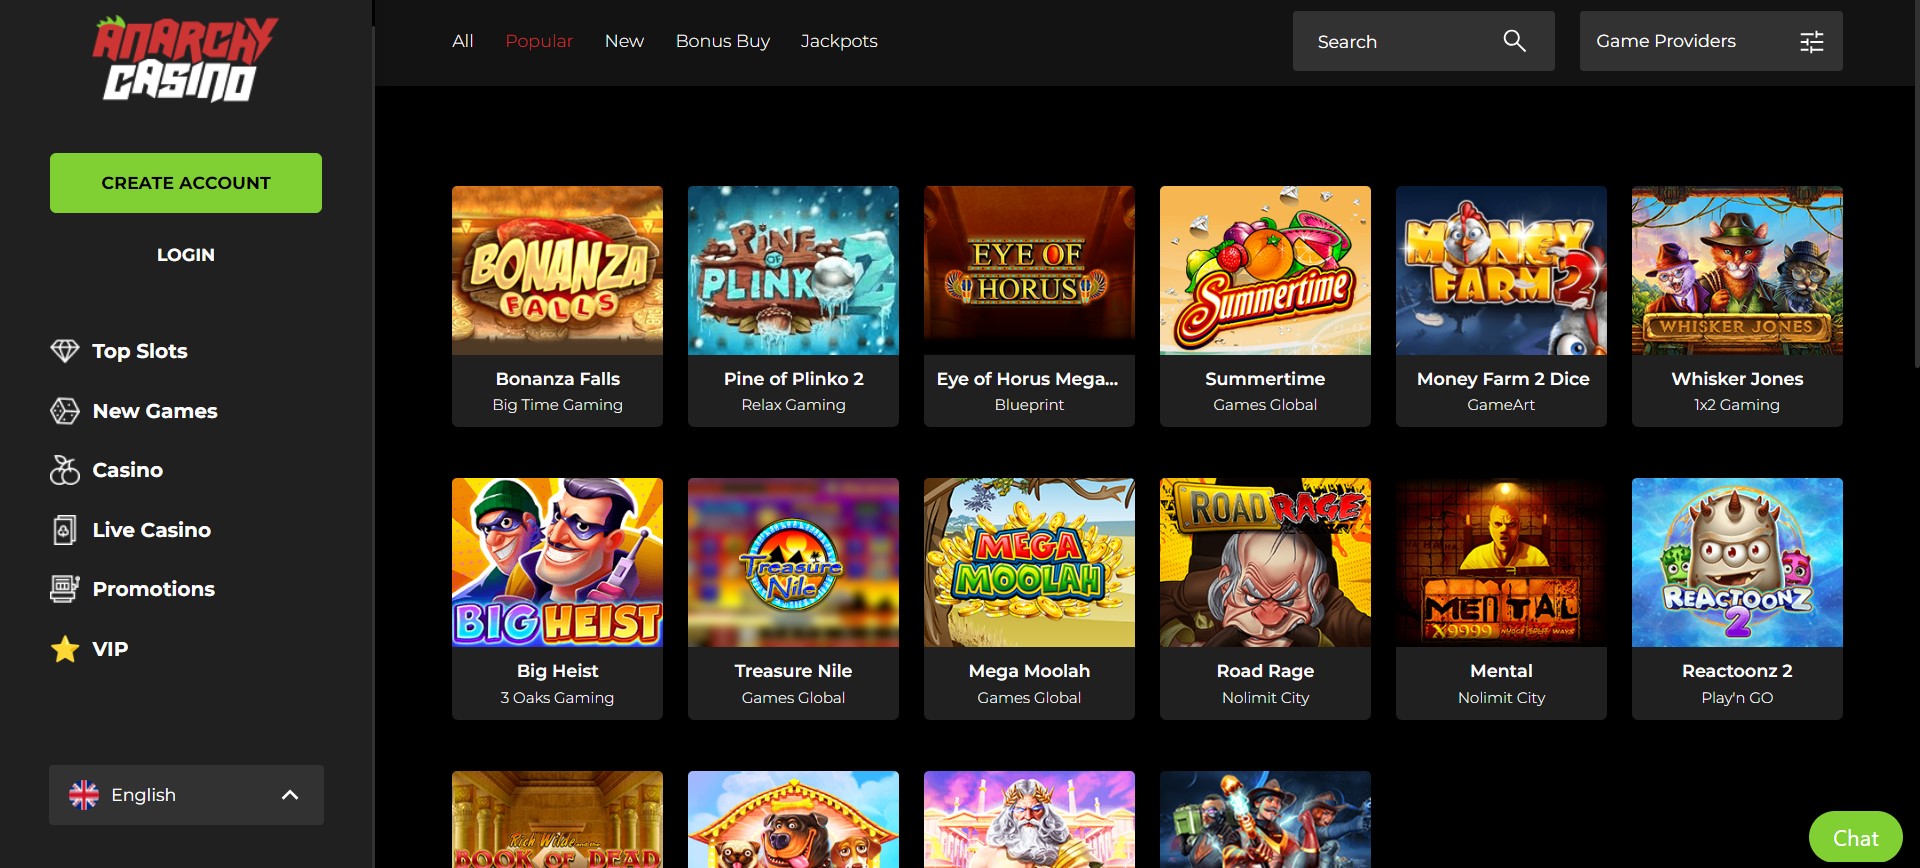Open the Treasure Nile thumbnail
The width and height of the screenshot is (1920, 868).
click(x=793, y=562)
